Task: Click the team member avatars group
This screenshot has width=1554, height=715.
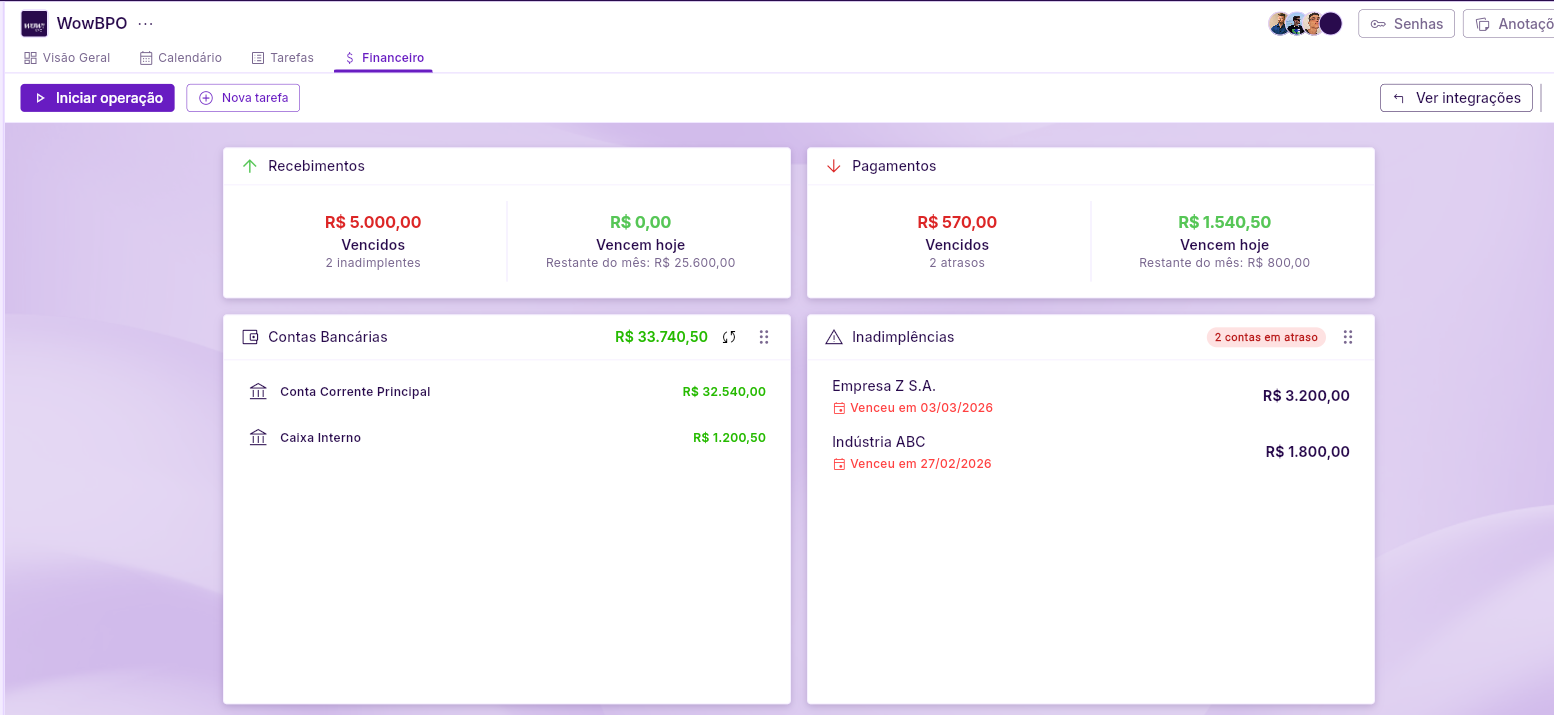Action: click(1305, 24)
